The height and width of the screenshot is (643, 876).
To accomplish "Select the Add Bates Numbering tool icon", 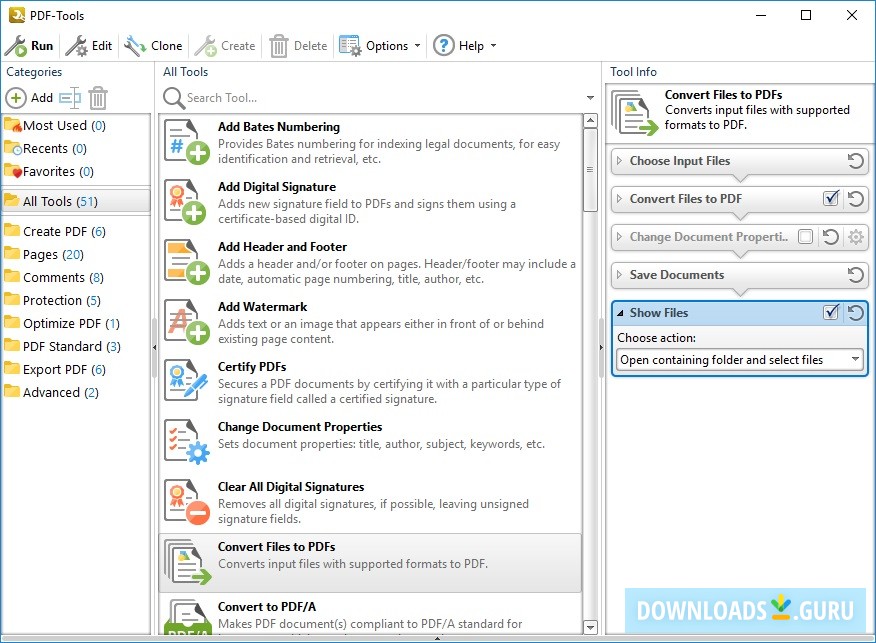I will point(187,142).
